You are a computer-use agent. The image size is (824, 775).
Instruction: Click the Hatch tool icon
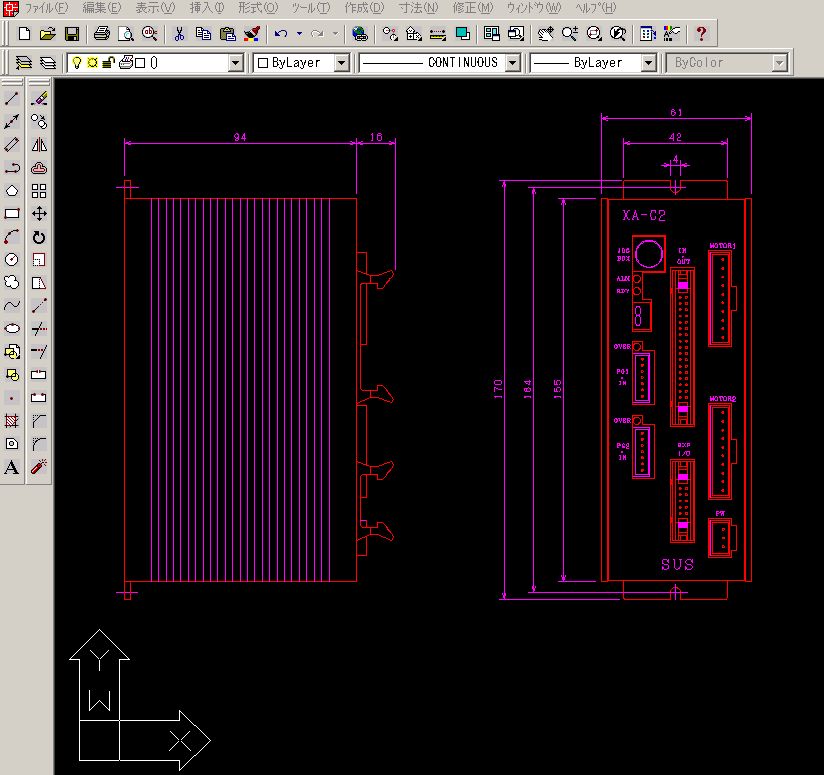pyautogui.click(x=12, y=421)
